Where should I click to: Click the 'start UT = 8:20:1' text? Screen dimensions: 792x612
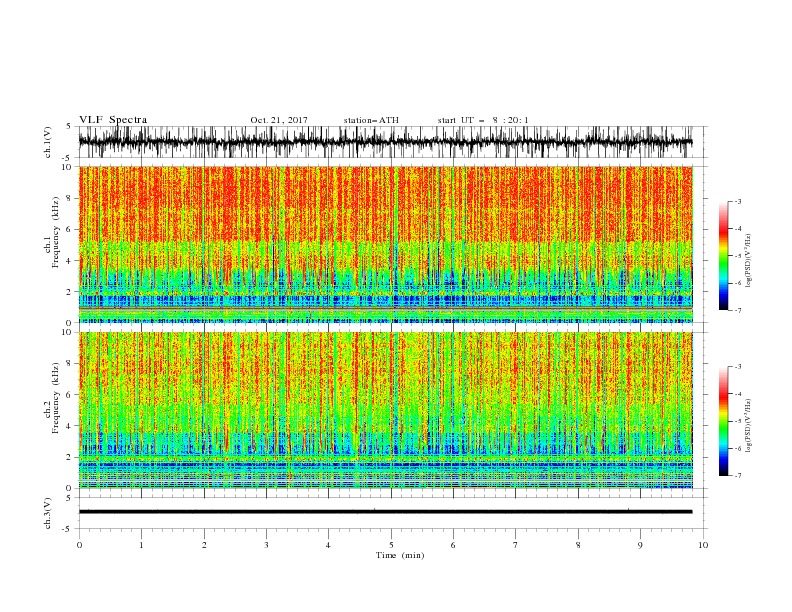(483, 120)
